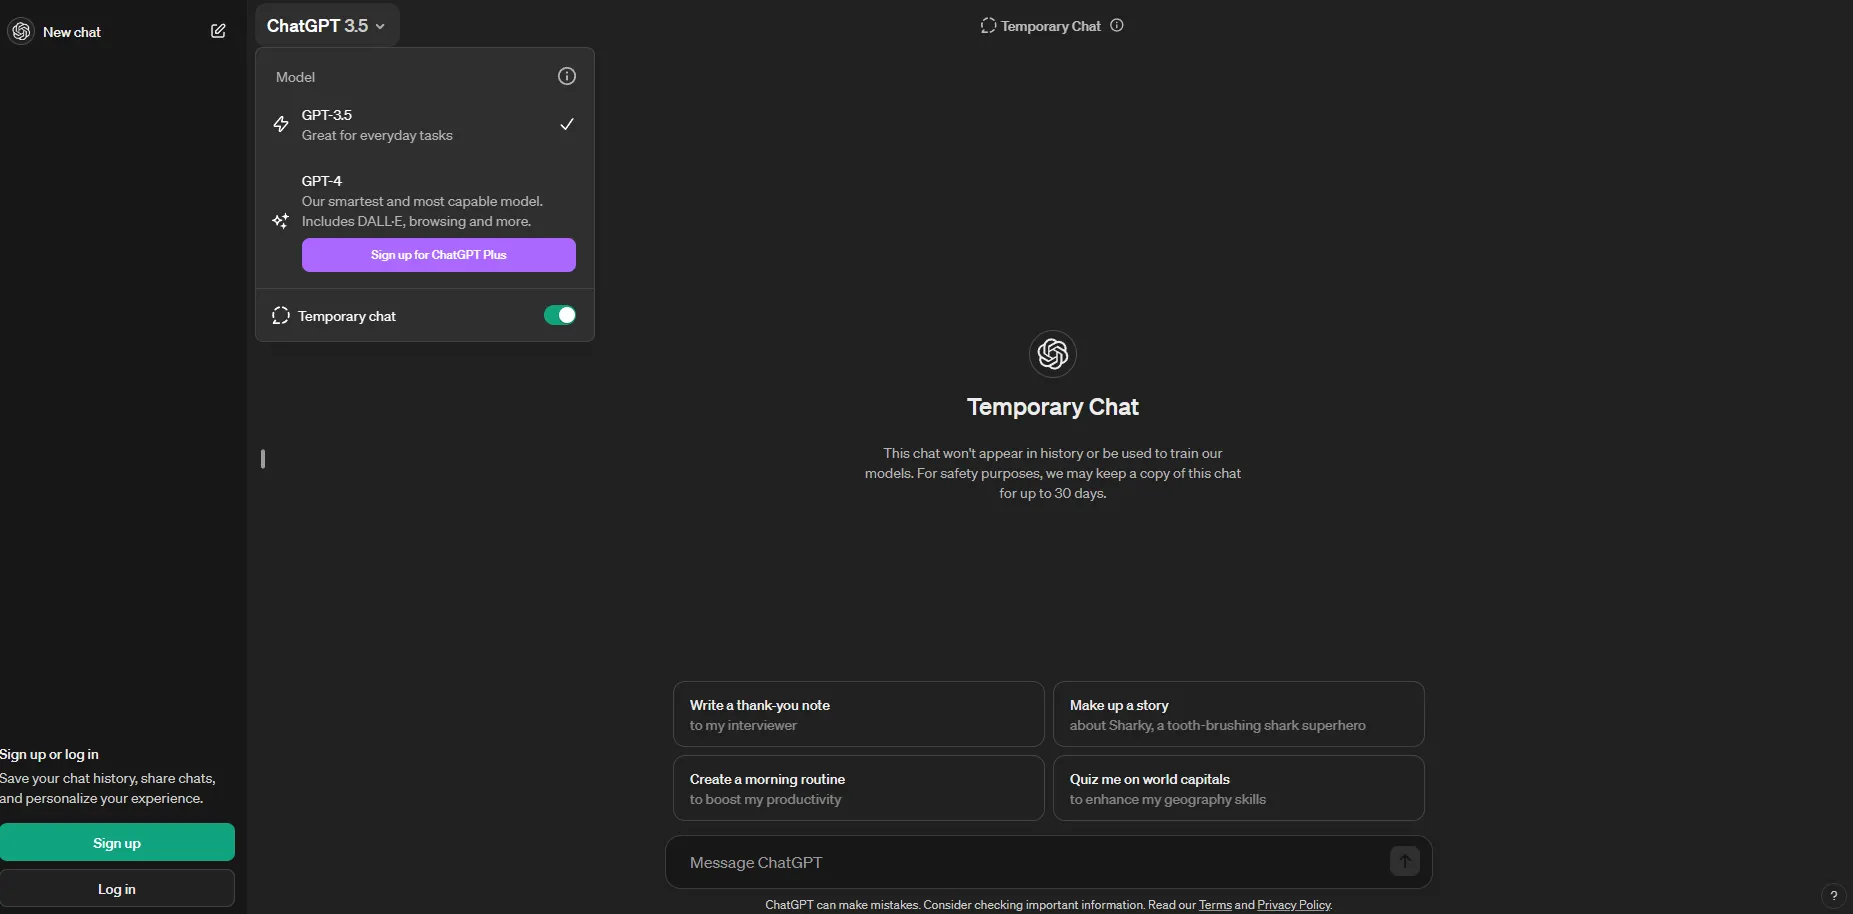Click the new chat compose icon
This screenshot has width=1853, height=914.
click(218, 31)
